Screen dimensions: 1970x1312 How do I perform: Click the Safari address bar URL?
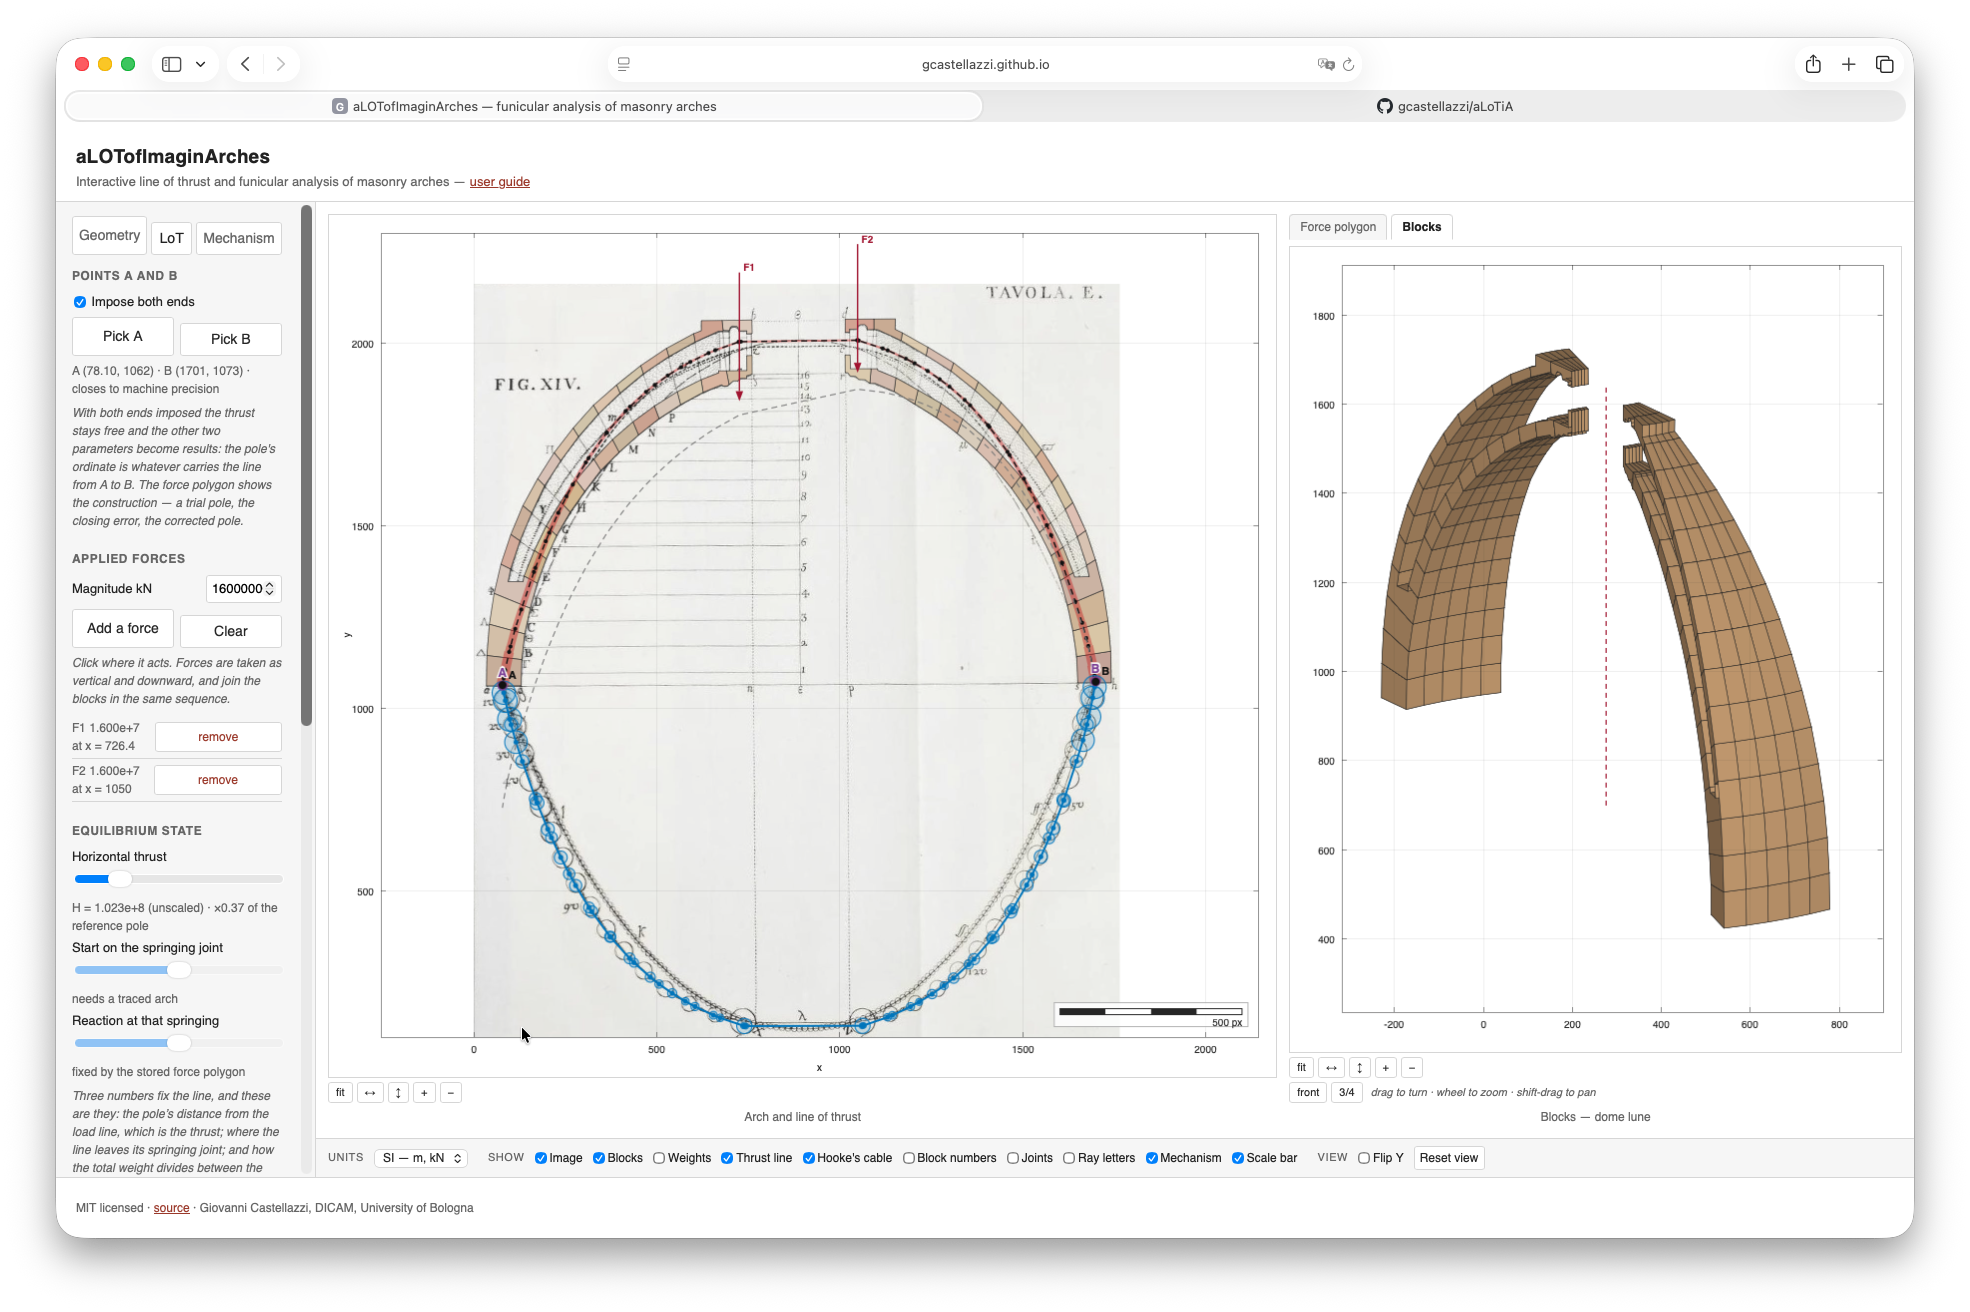point(985,64)
